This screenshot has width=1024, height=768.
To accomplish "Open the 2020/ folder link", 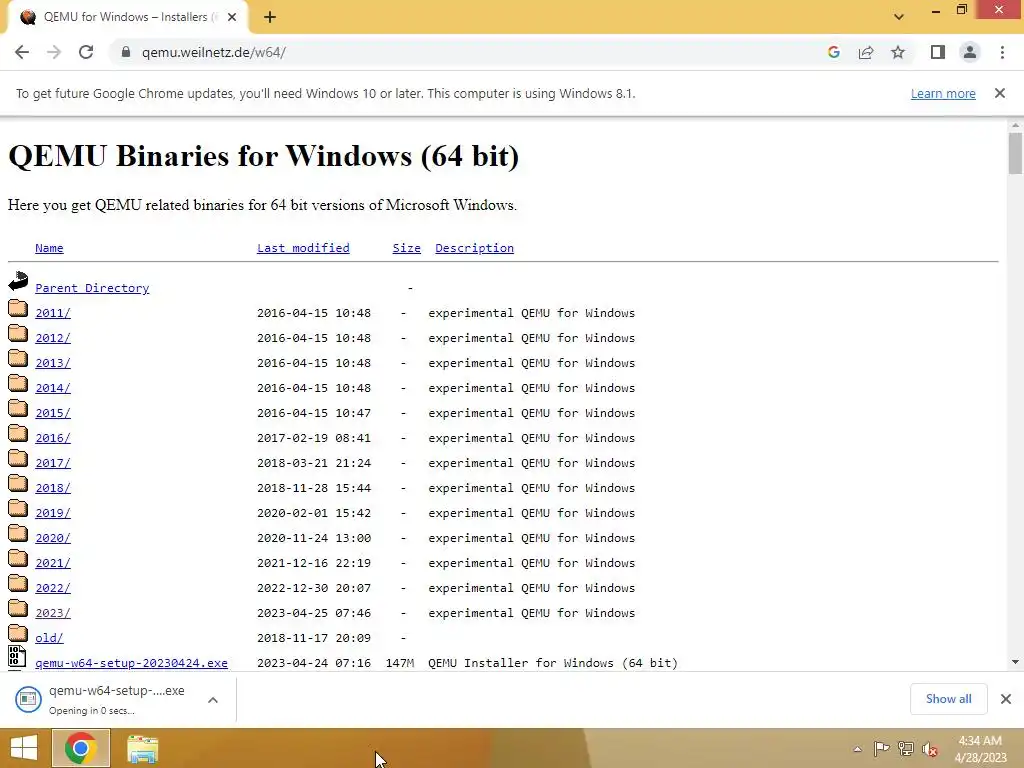I will click(x=53, y=538).
